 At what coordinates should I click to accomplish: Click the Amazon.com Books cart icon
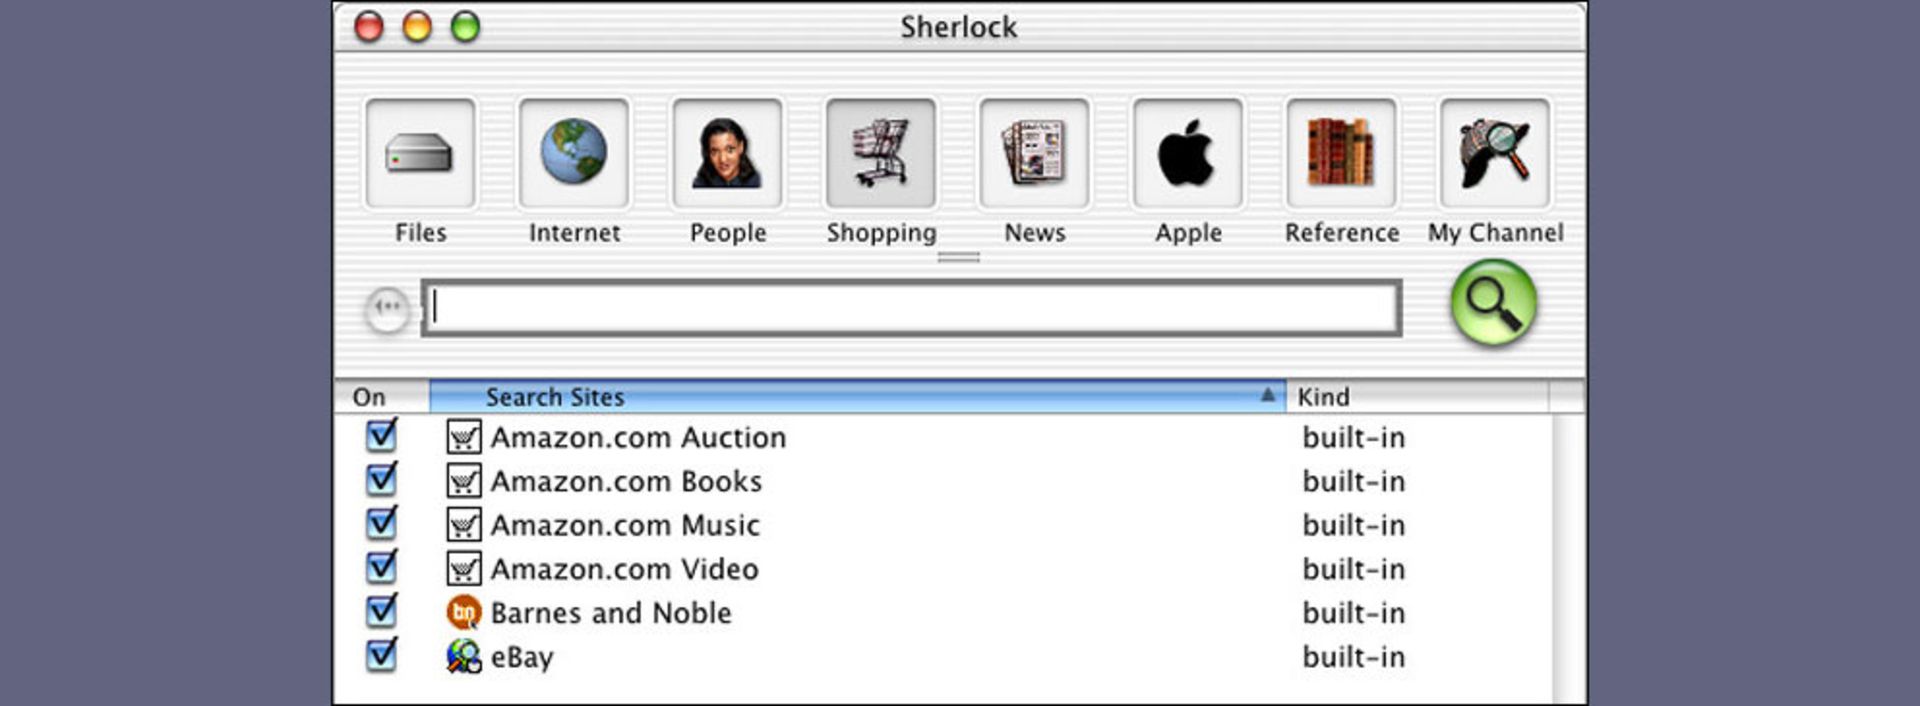click(x=464, y=481)
